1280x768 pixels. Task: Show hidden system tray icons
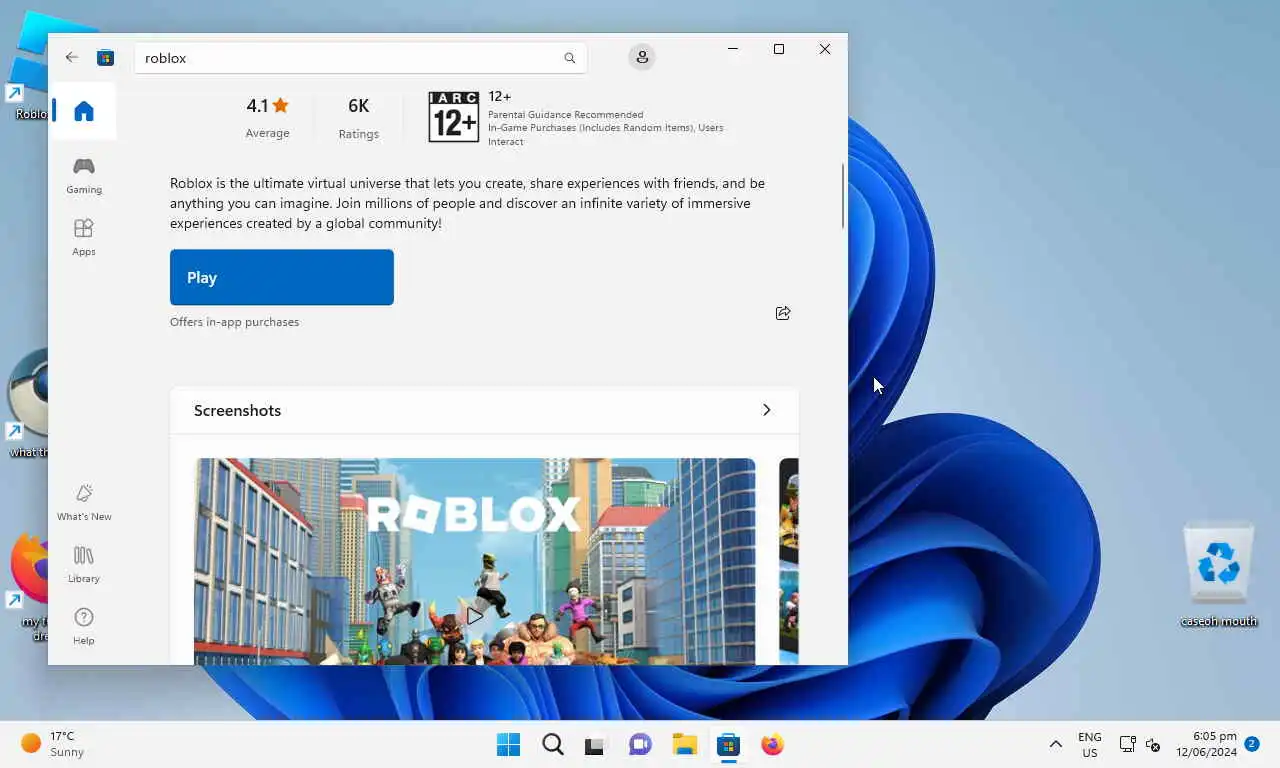pyautogui.click(x=1055, y=744)
